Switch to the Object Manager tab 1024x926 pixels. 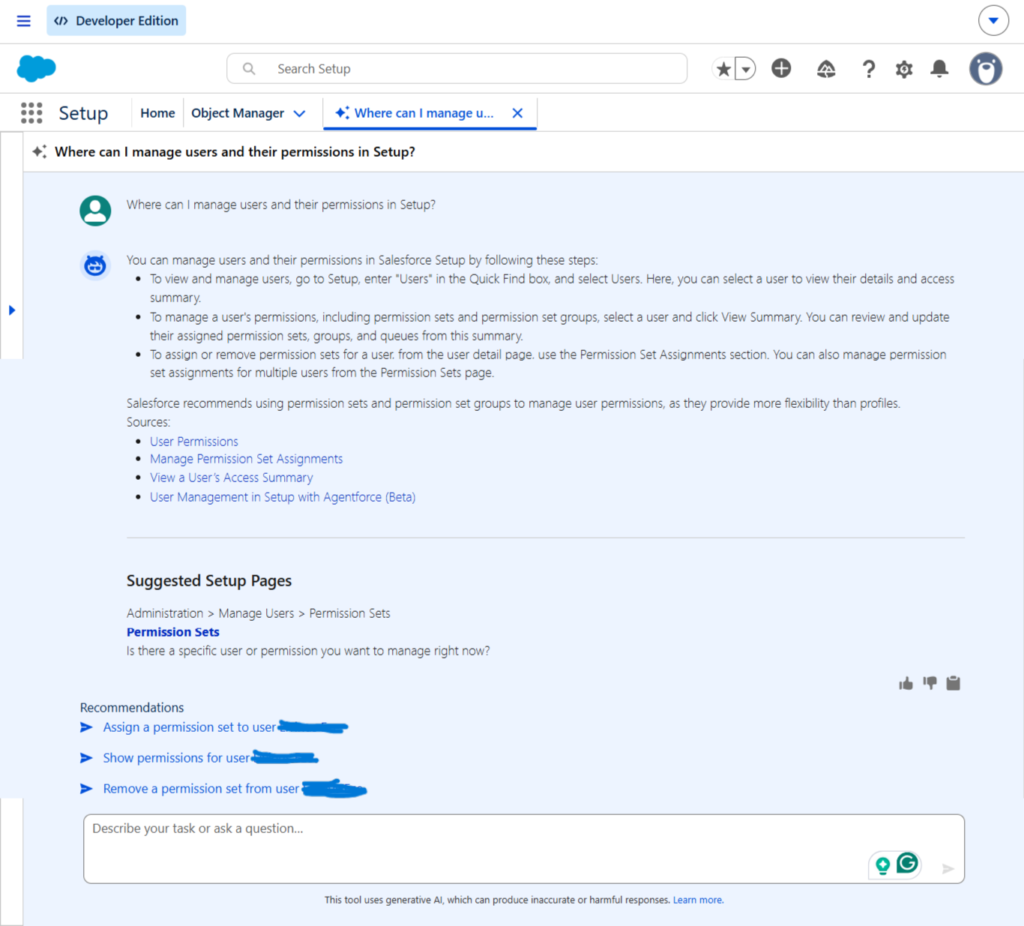238,113
